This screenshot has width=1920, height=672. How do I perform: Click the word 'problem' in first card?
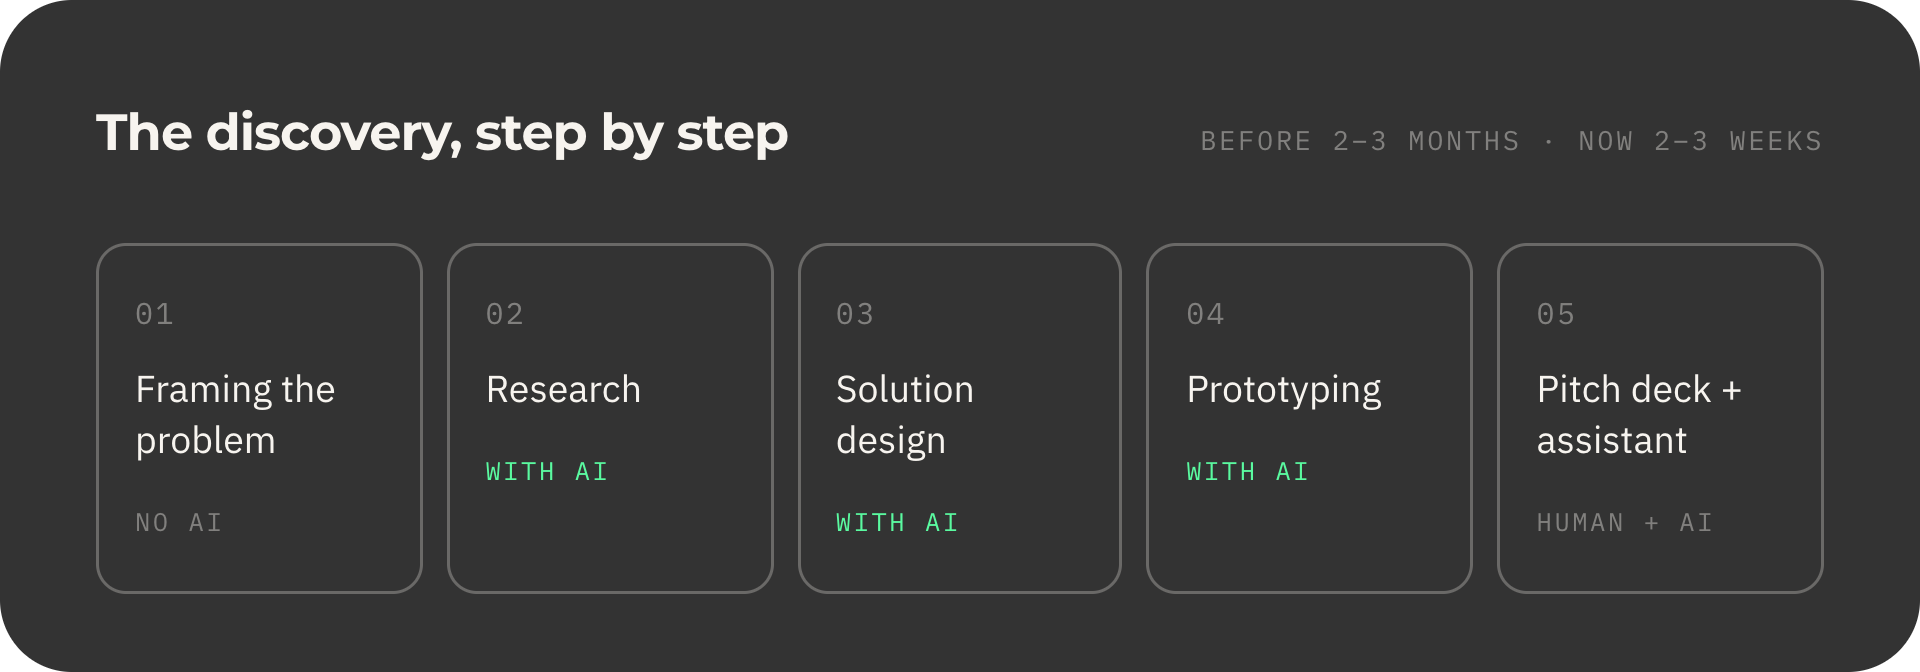click(x=206, y=442)
